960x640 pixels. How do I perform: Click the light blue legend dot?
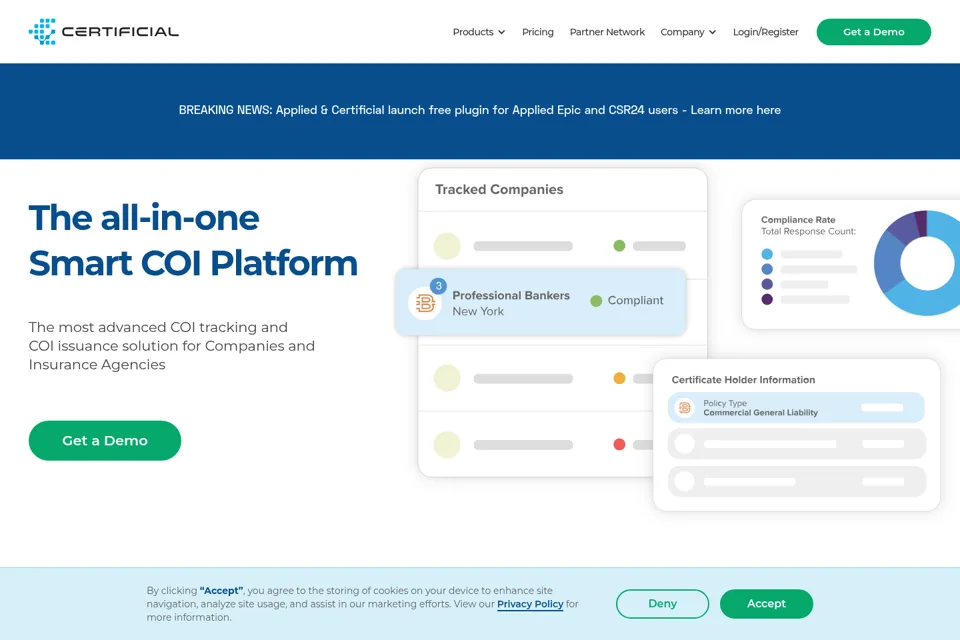coord(767,254)
